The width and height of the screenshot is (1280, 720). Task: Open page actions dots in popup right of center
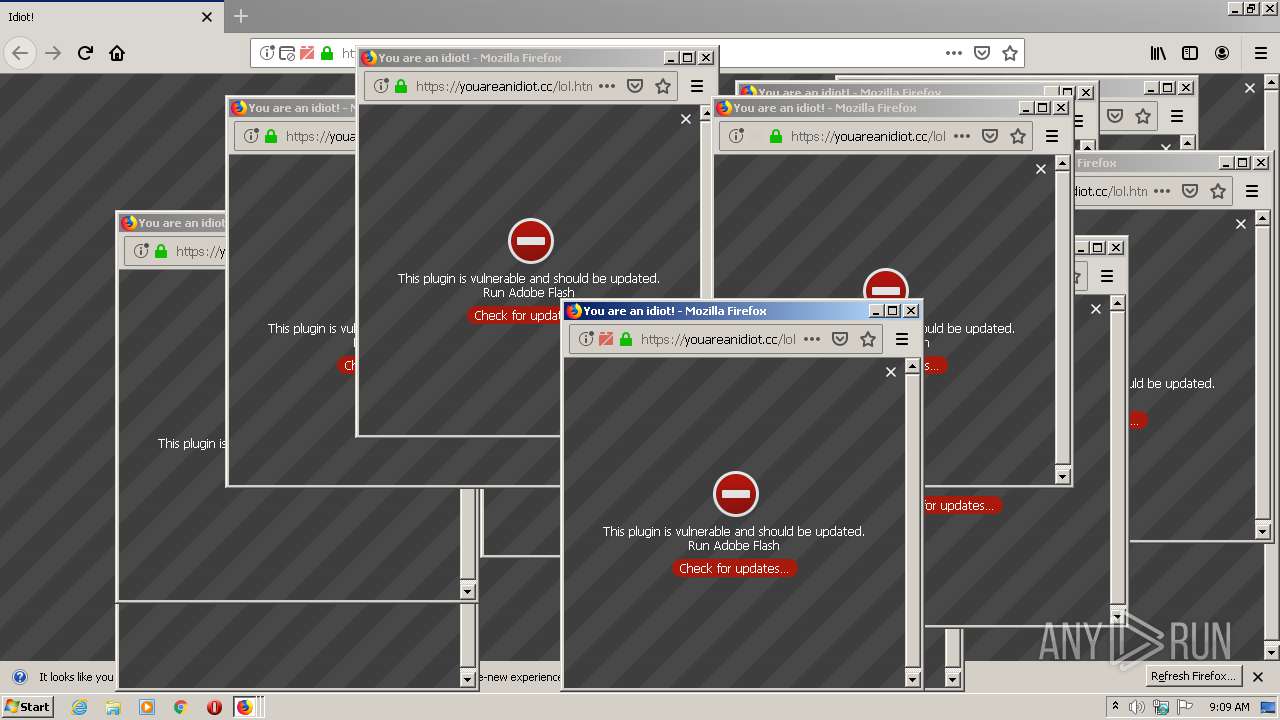[x=962, y=136]
